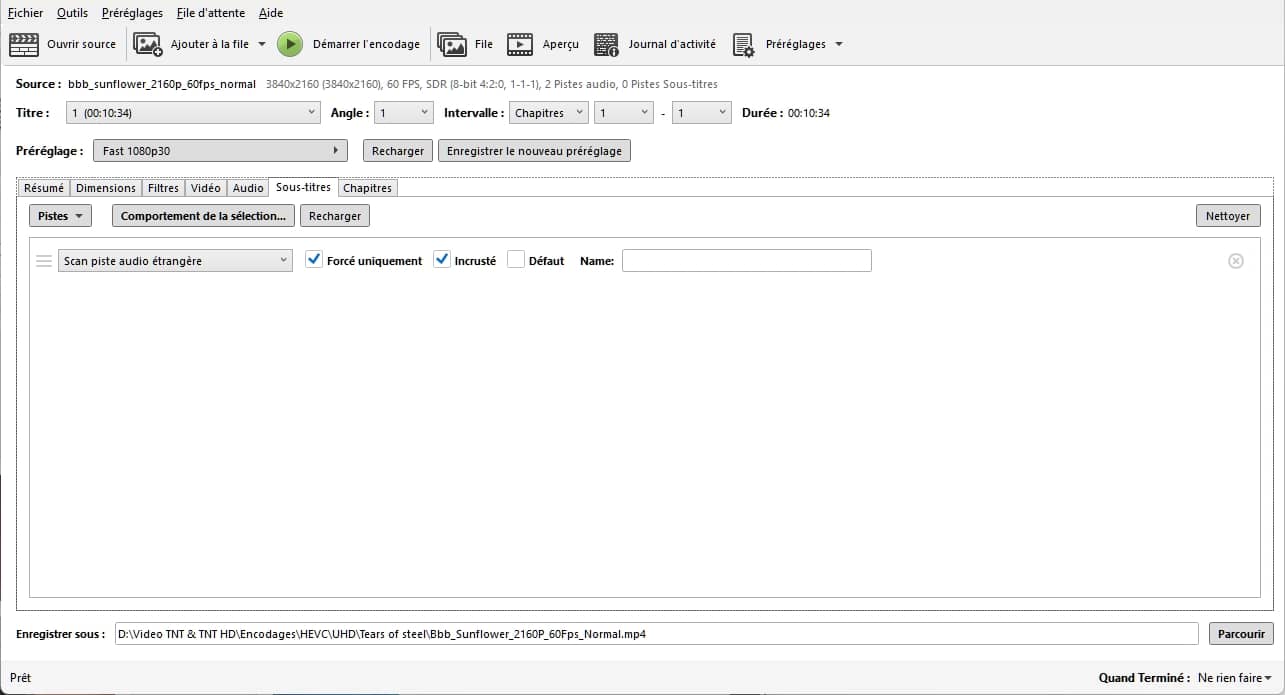Open the Scan piste audio étrangère dropdown
Screen dimensions: 1285x695
[175, 261]
